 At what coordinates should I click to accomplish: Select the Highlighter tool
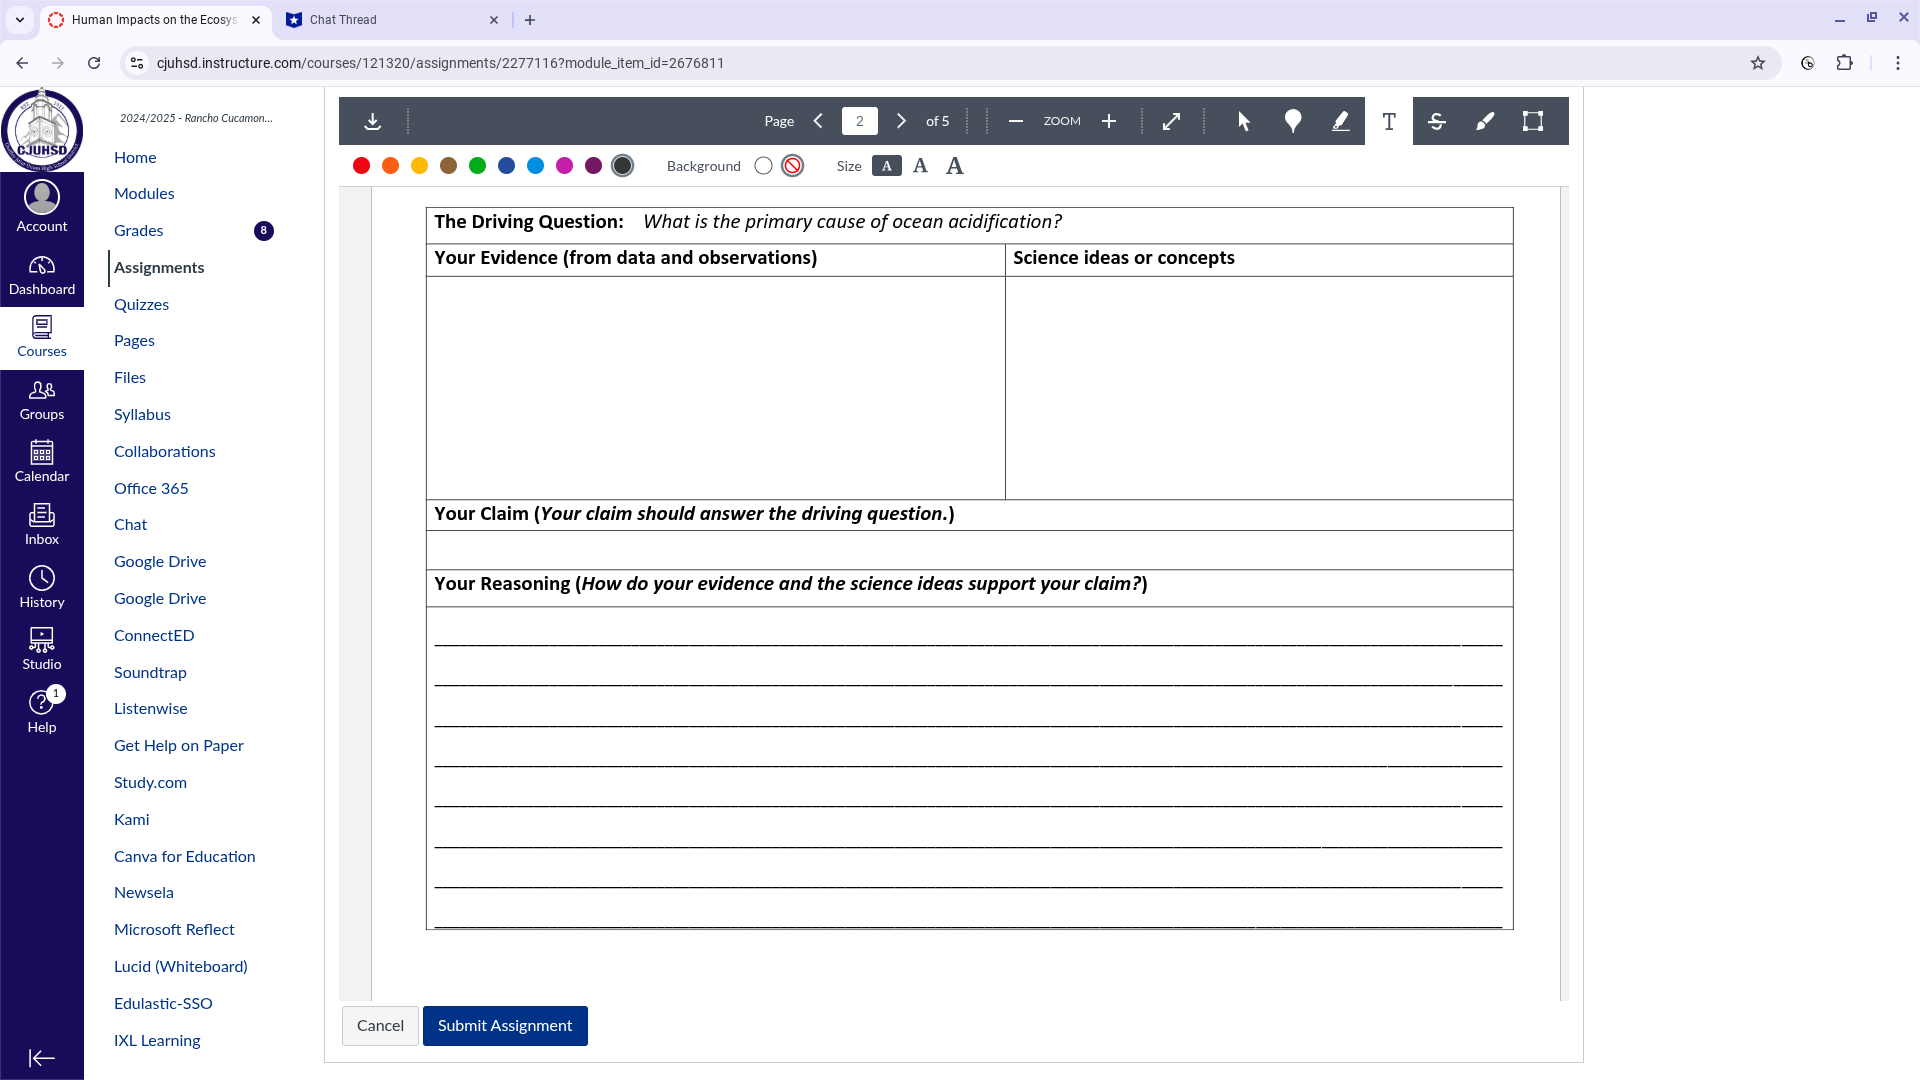(1341, 121)
